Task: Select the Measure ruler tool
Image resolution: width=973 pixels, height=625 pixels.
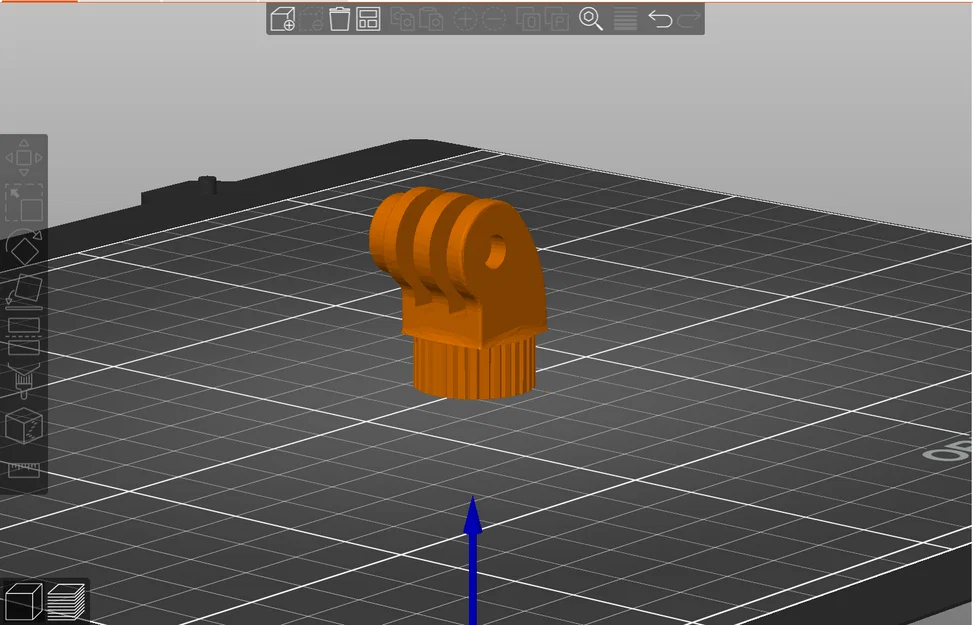Action: click(x=24, y=470)
